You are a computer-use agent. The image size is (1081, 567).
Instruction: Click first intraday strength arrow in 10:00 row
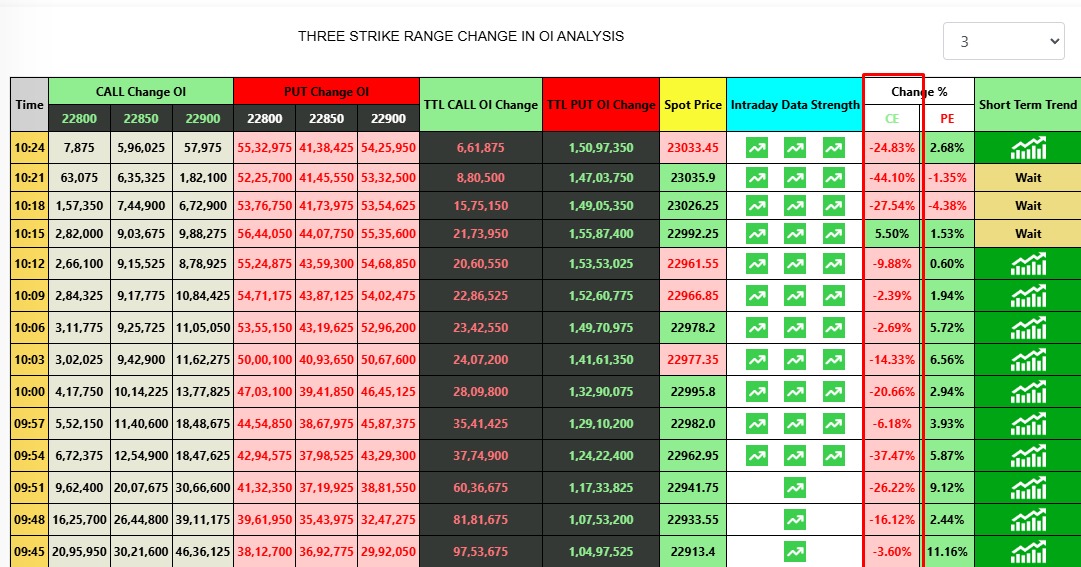click(757, 392)
